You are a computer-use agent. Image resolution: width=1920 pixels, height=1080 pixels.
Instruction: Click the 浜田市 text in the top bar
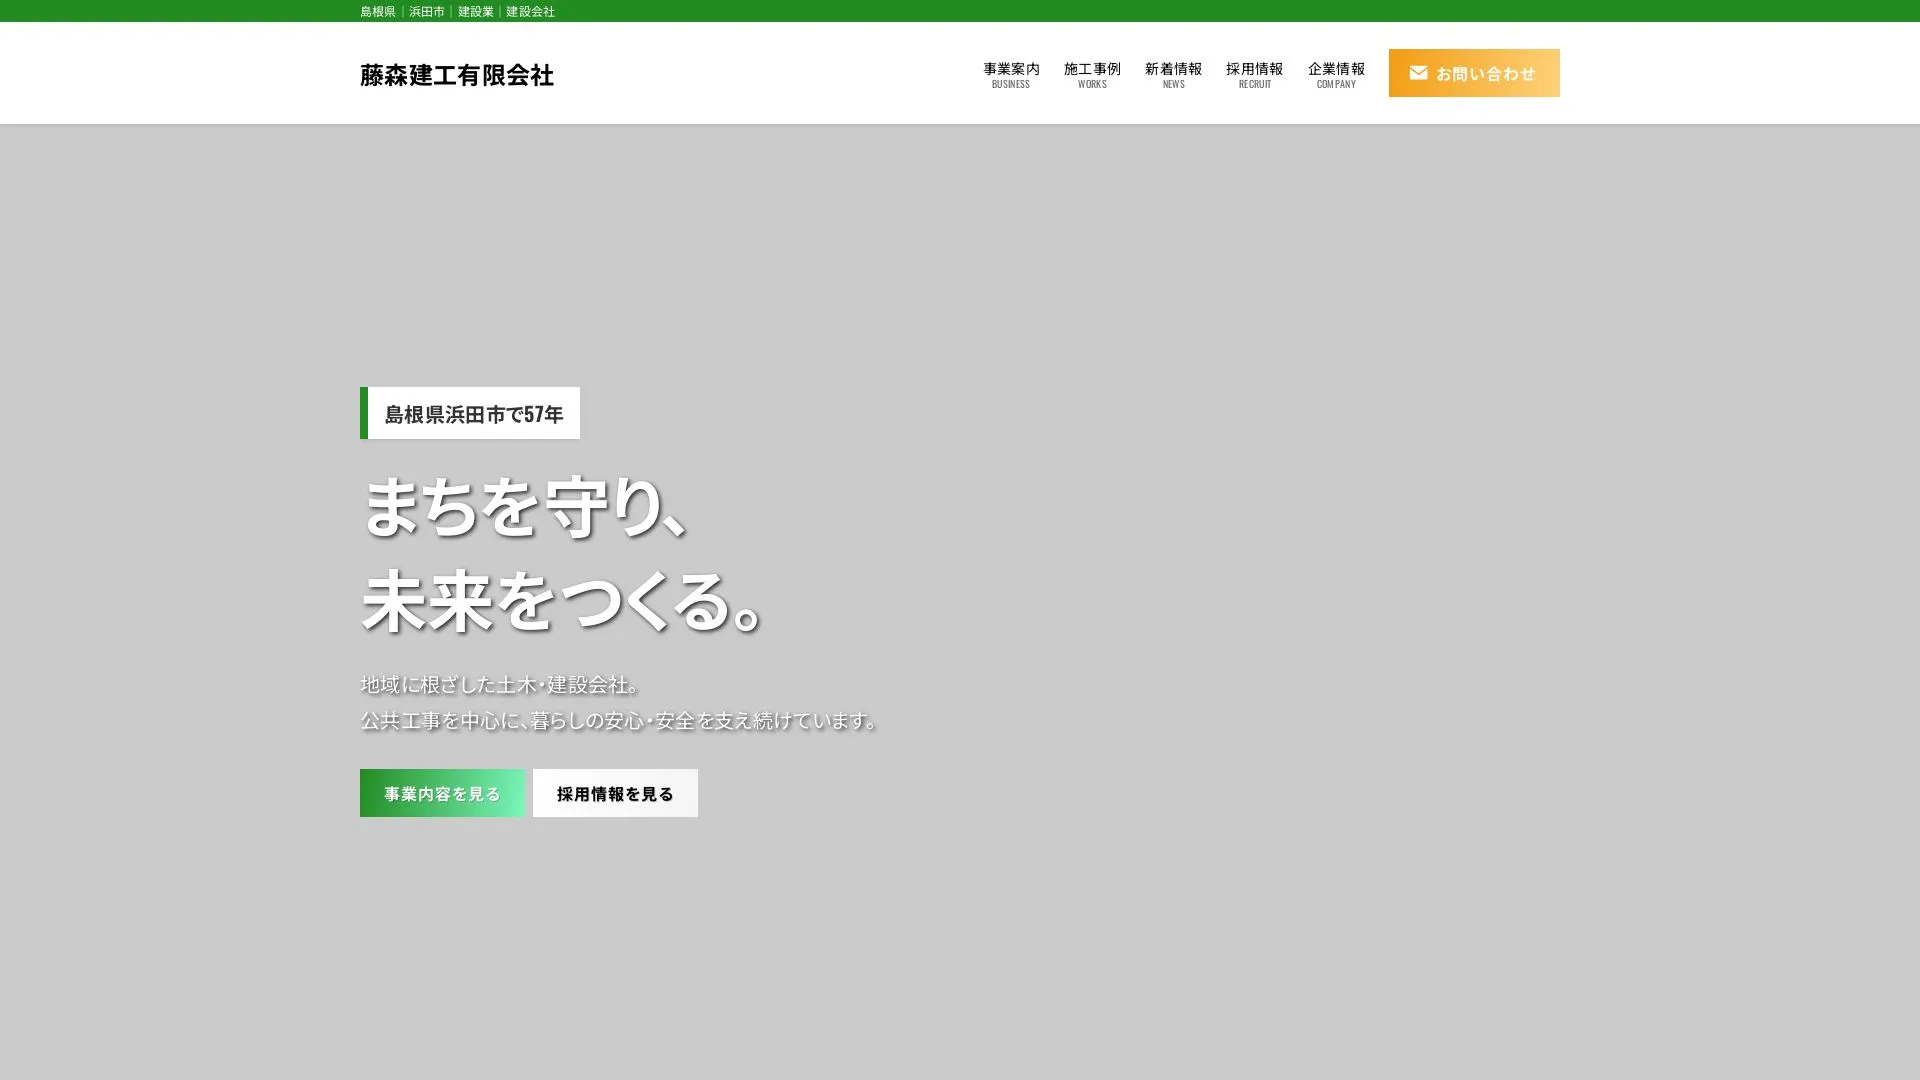[x=427, y=11]
